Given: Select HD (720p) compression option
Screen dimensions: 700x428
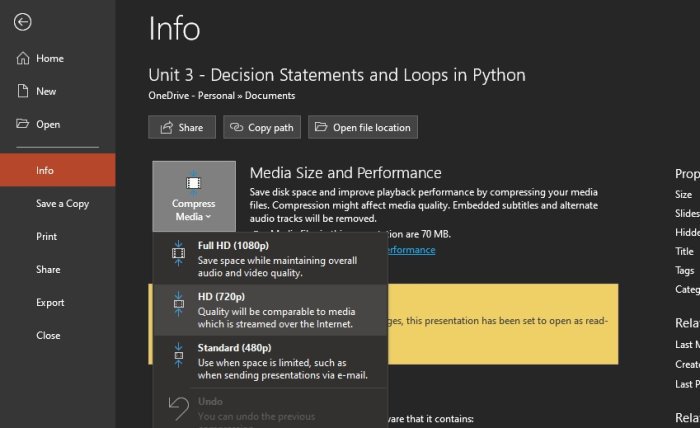Looking at the screenshot, I should [x=270, y=310].
